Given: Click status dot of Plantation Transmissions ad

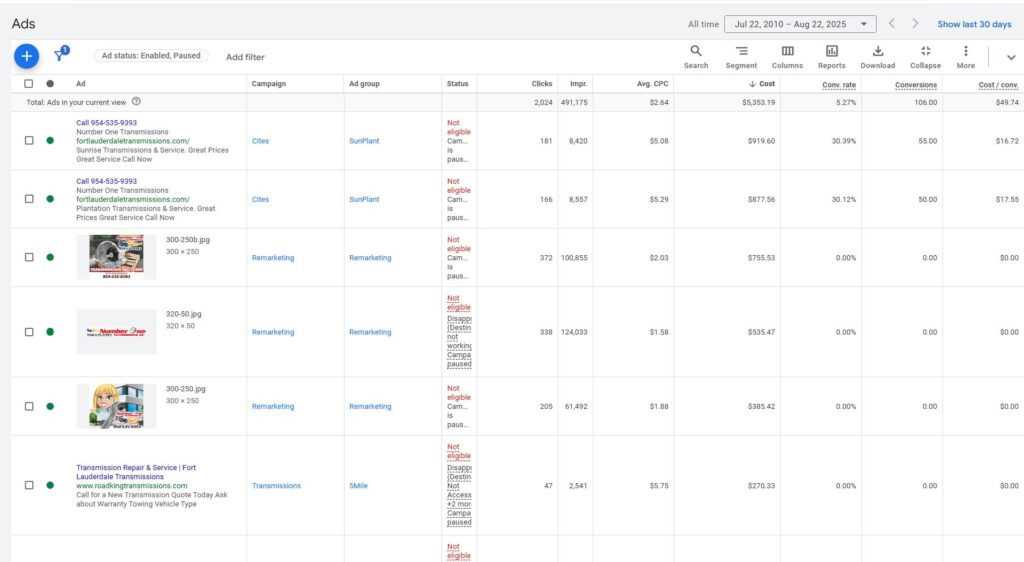Looking at the screenshot, I should tap(50, 199).
